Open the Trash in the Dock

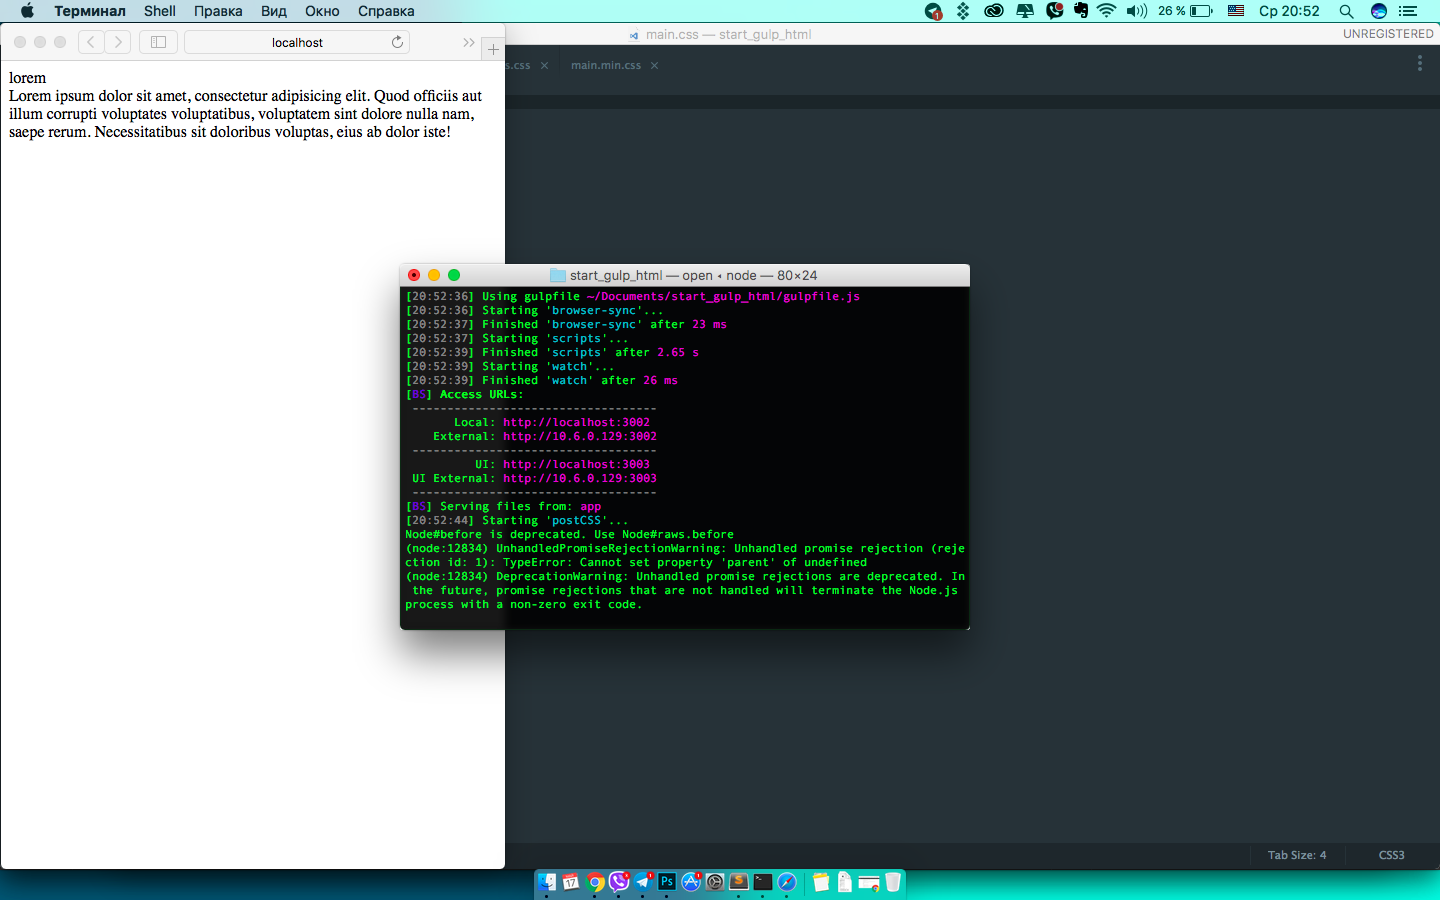tap(893, 882)
